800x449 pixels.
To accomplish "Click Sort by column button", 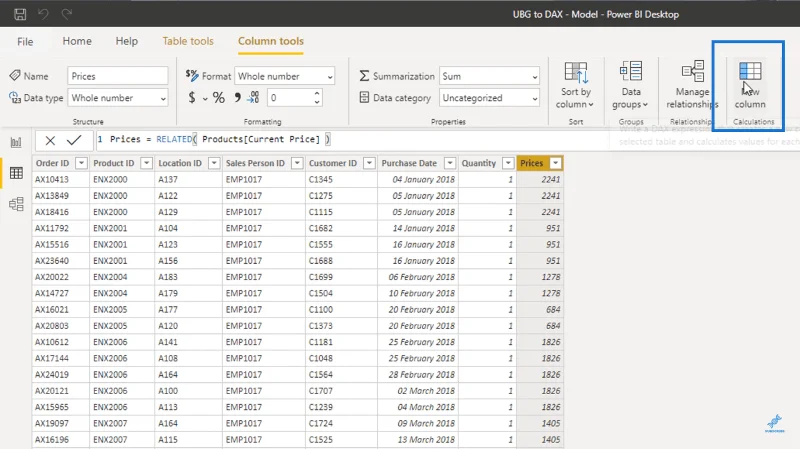I will pyautogui.click(x=576, y=85).
